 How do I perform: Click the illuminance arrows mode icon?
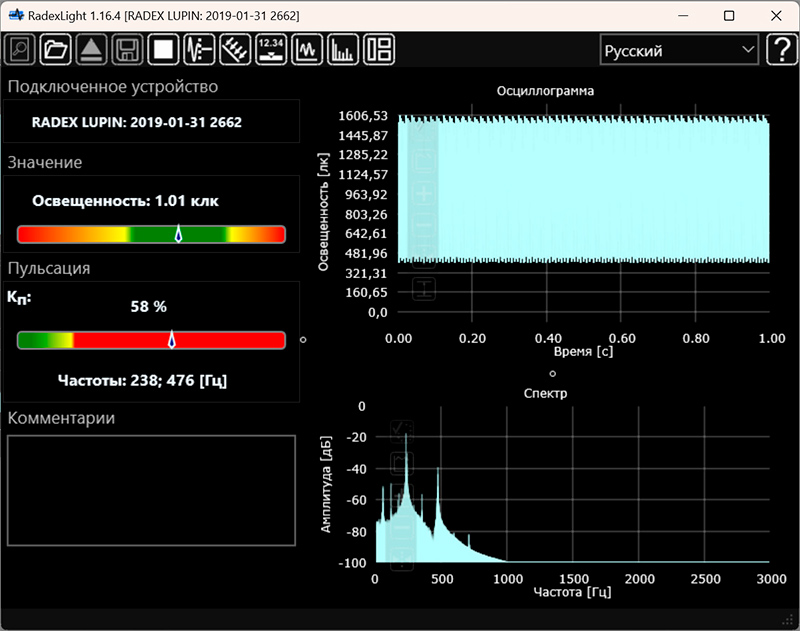235,49
